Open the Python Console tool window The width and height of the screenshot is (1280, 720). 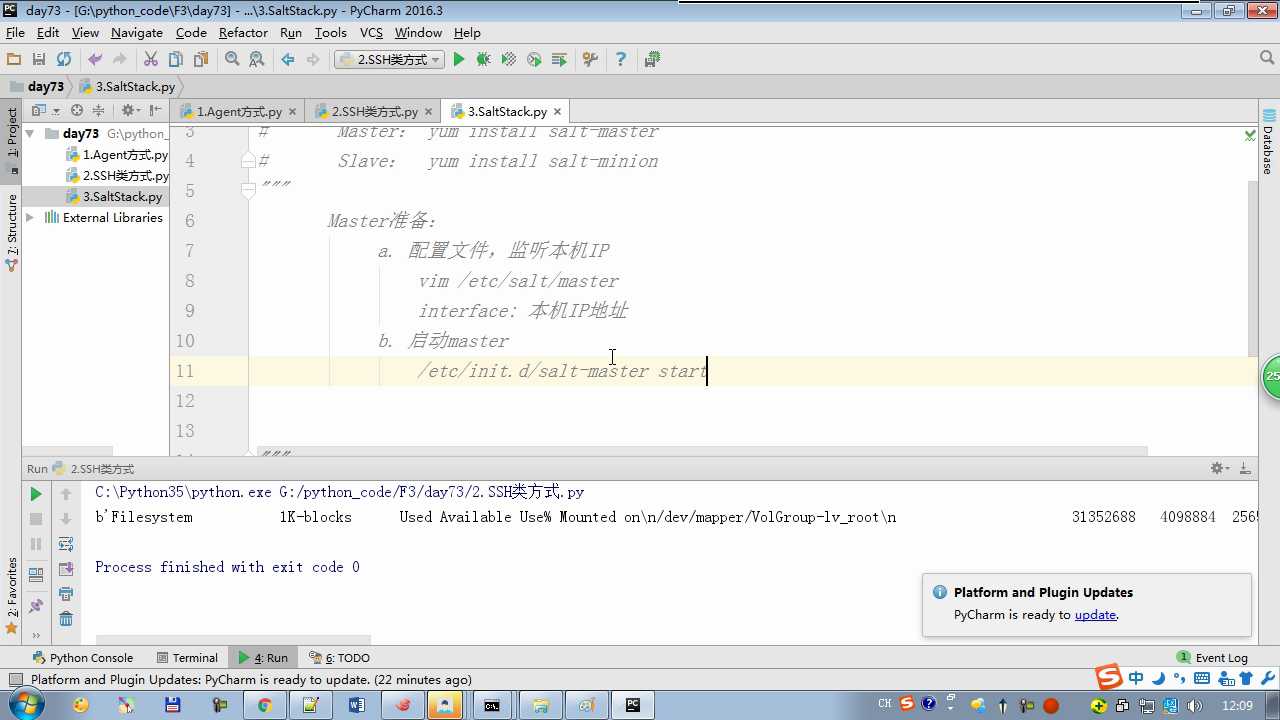click(x=83, y=658)
